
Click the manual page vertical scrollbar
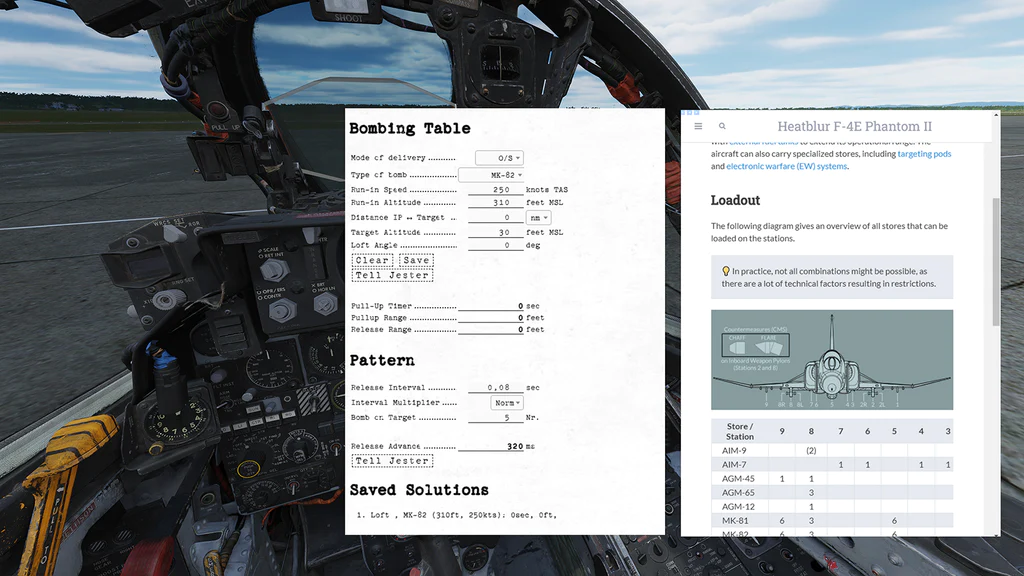point(995,260)
